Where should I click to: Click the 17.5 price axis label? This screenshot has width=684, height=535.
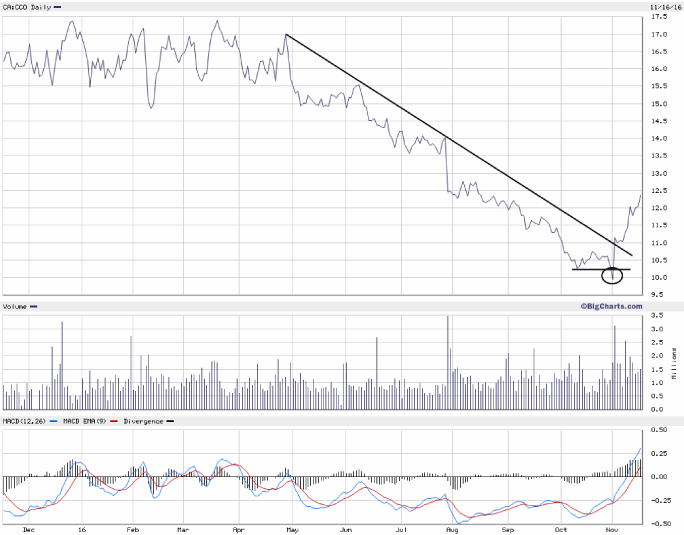659,18
